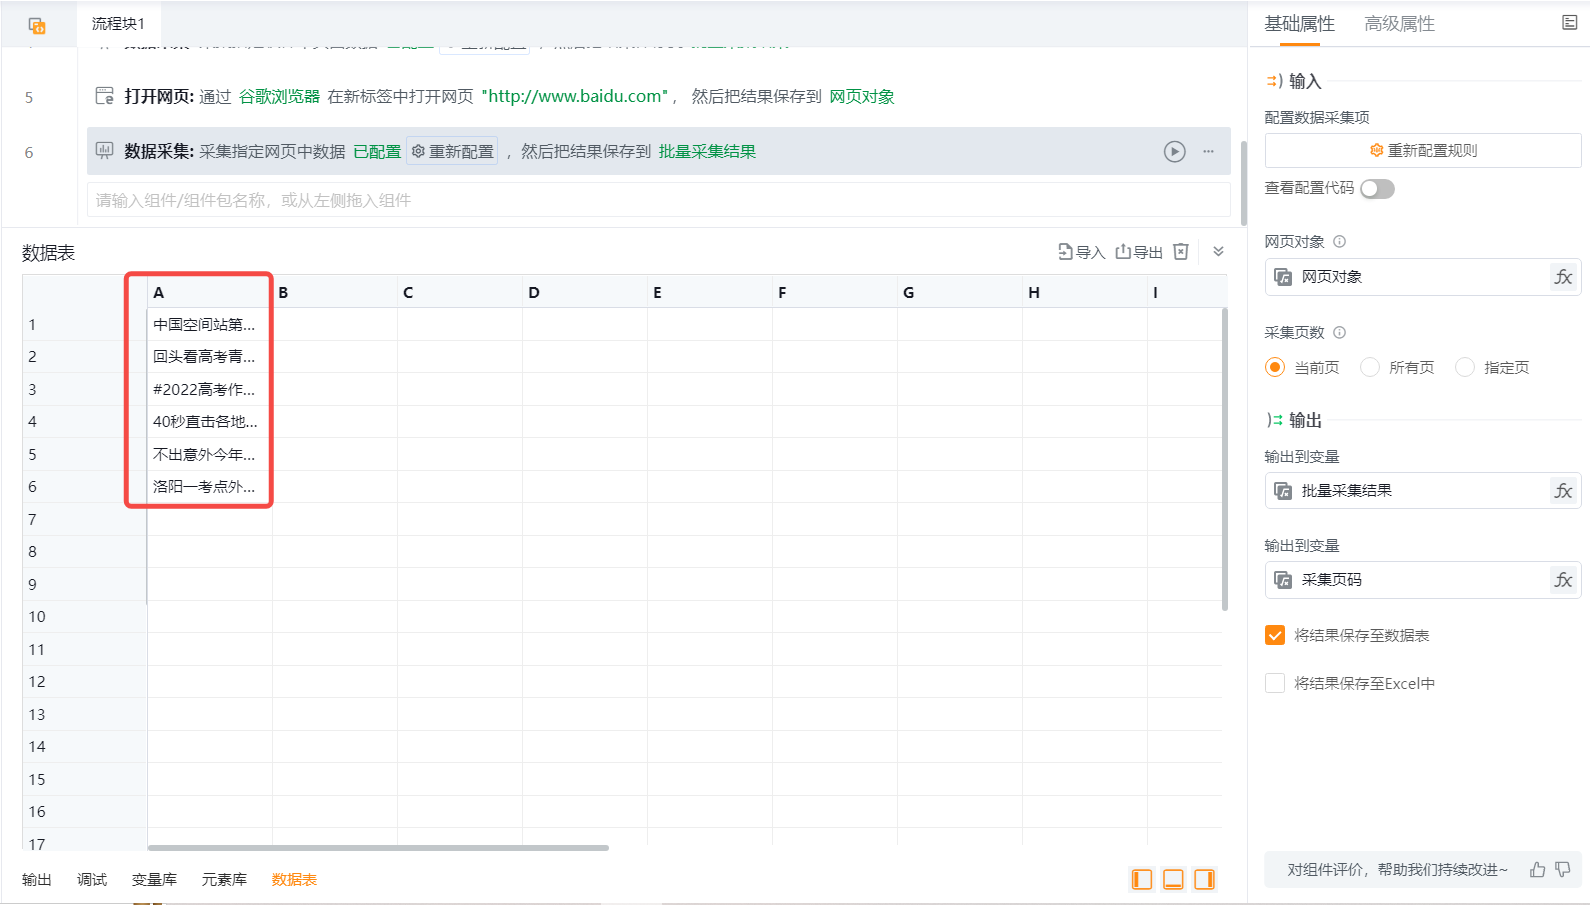
Task: Open fx expression editor for 网页对象
Action: [x=1563, y=277]
